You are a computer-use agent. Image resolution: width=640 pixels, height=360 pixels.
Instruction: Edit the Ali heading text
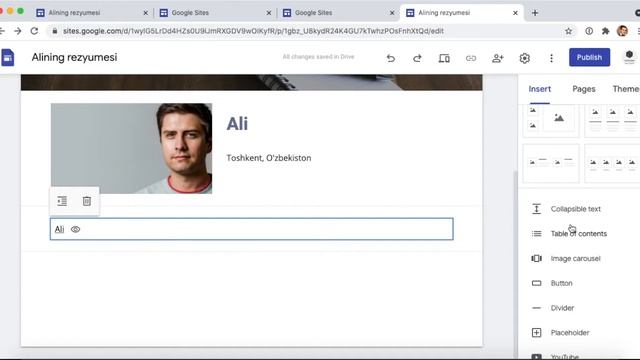(x=237, y=124)
